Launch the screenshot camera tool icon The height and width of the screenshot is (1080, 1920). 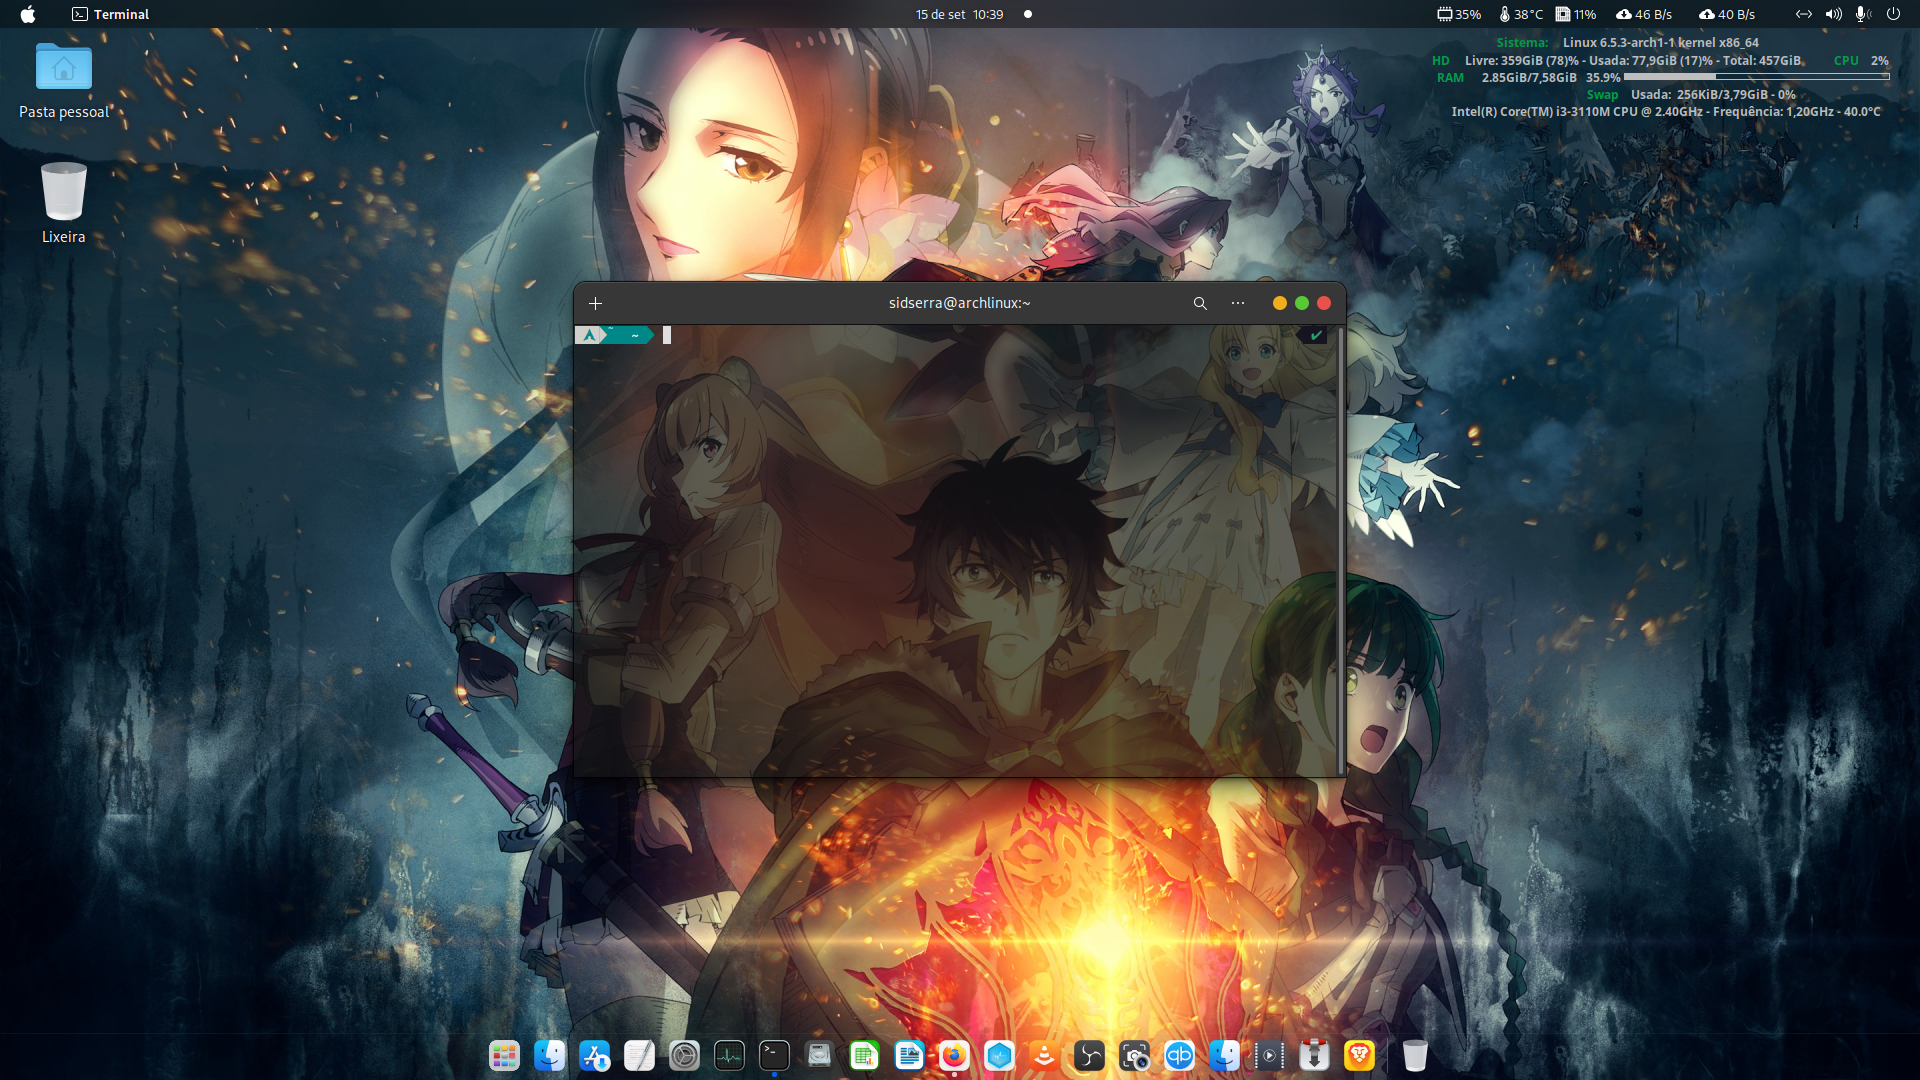pyautogui.click(x=1134, y=1055)
